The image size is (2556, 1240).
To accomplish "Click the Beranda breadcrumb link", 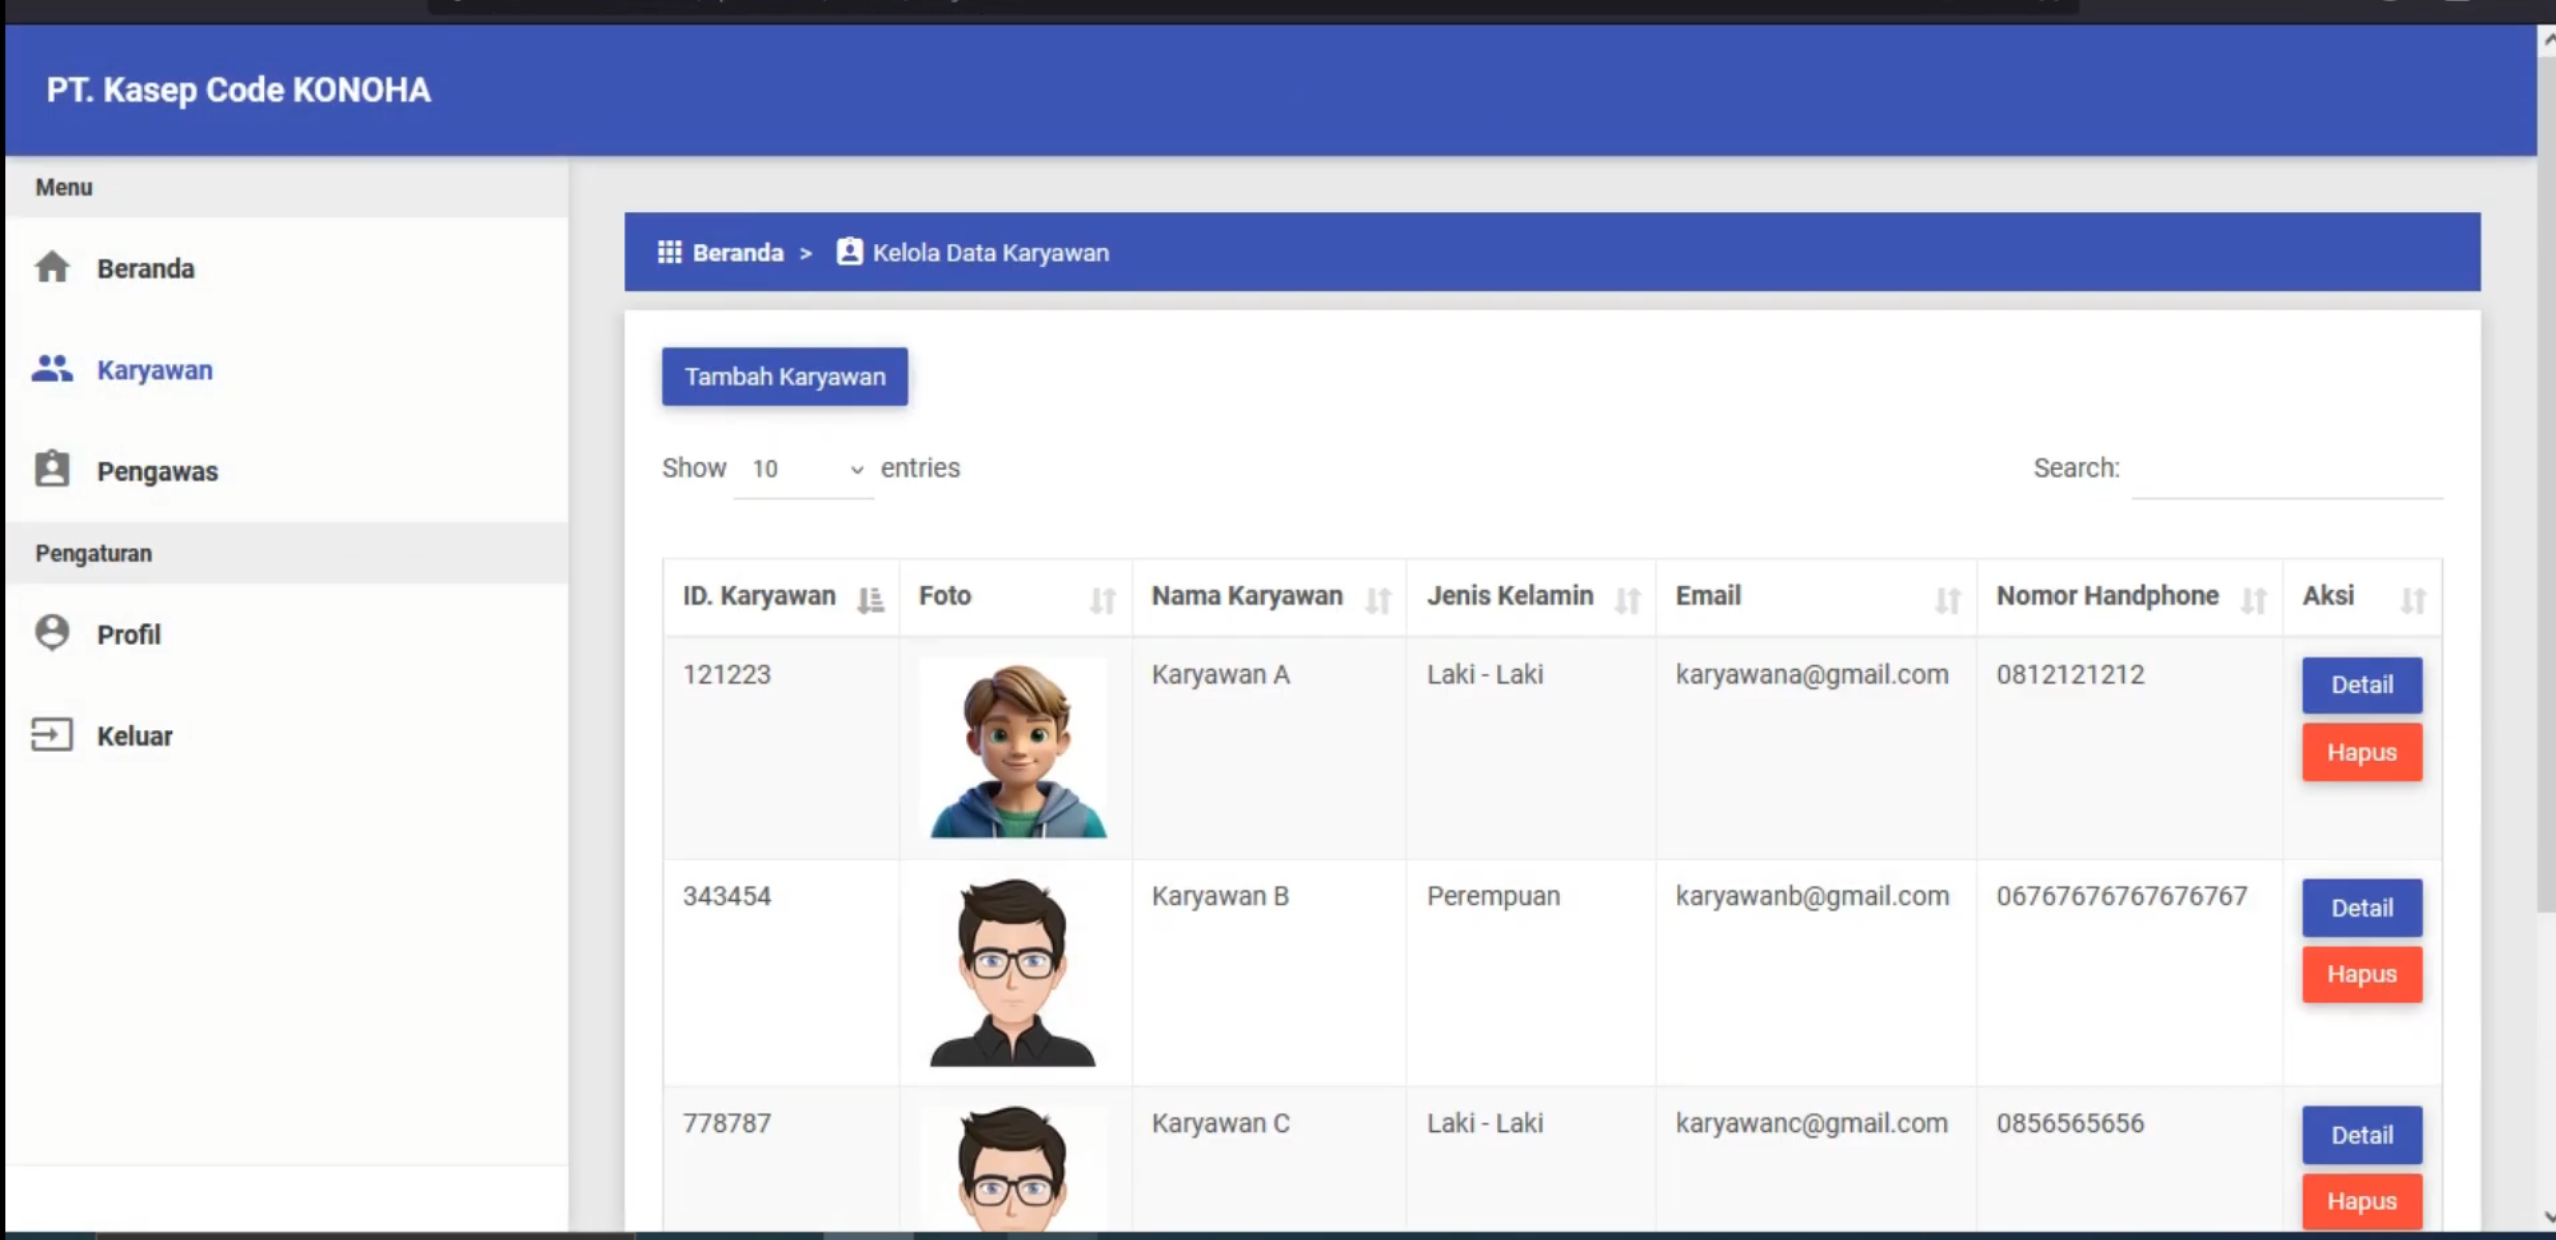I will click(738, 252).
